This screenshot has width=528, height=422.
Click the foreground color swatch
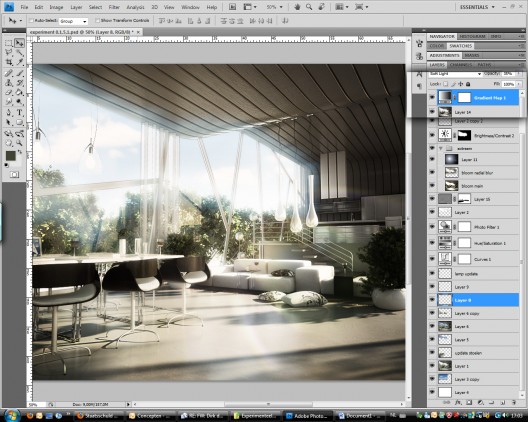10,156
